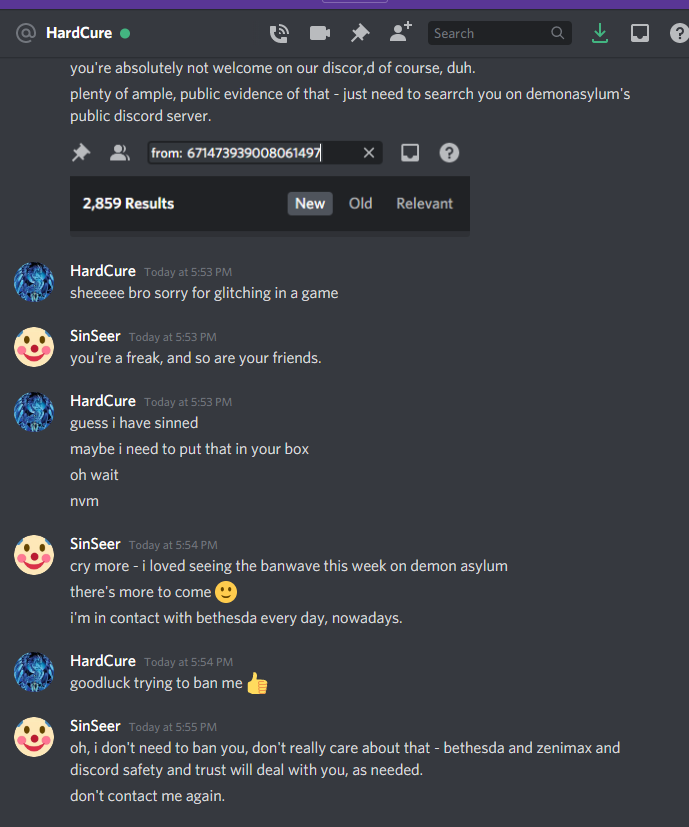Open pinned messages from top header

tap(360, 33)
